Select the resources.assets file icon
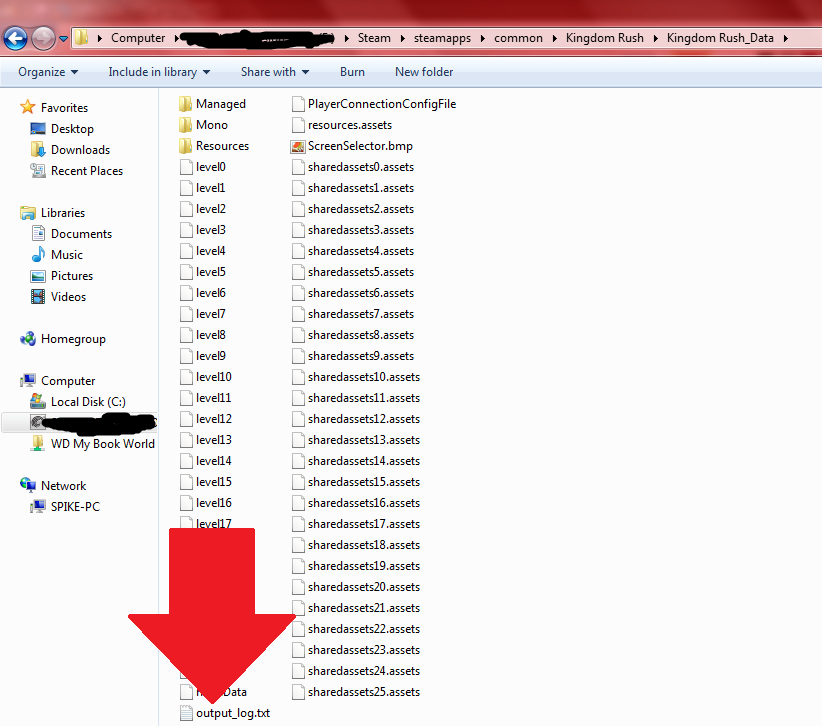The width and height of the screenshot is (822, 726). coord(298,125)
